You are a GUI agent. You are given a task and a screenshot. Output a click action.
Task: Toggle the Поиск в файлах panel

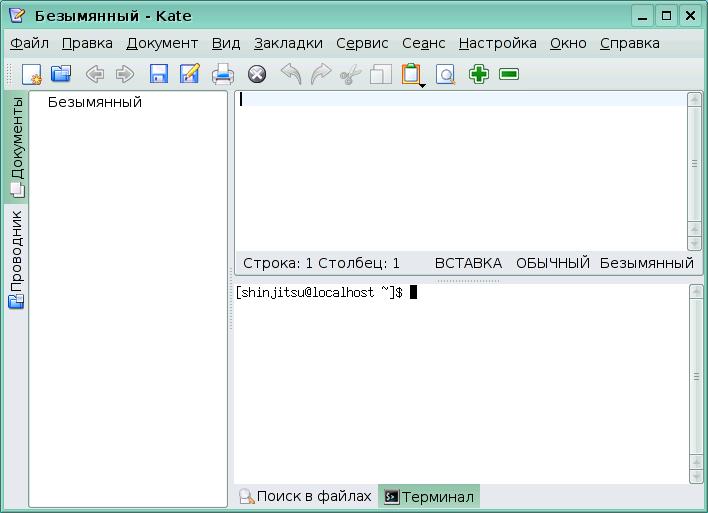(x=305, y=496)
